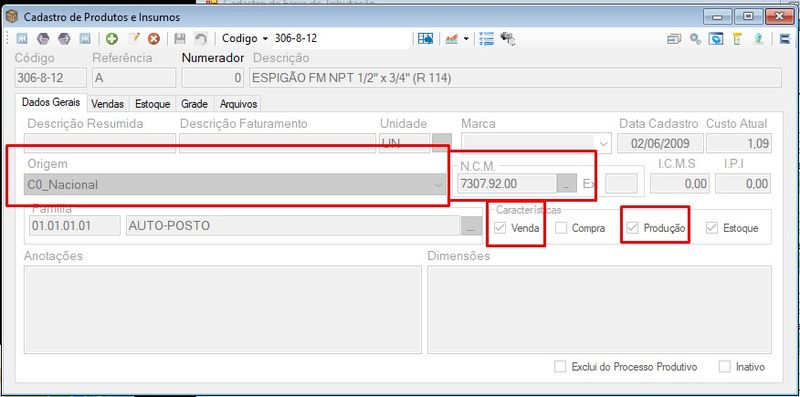Click the Família lookup ellipsis button

[x=471, y=226]
